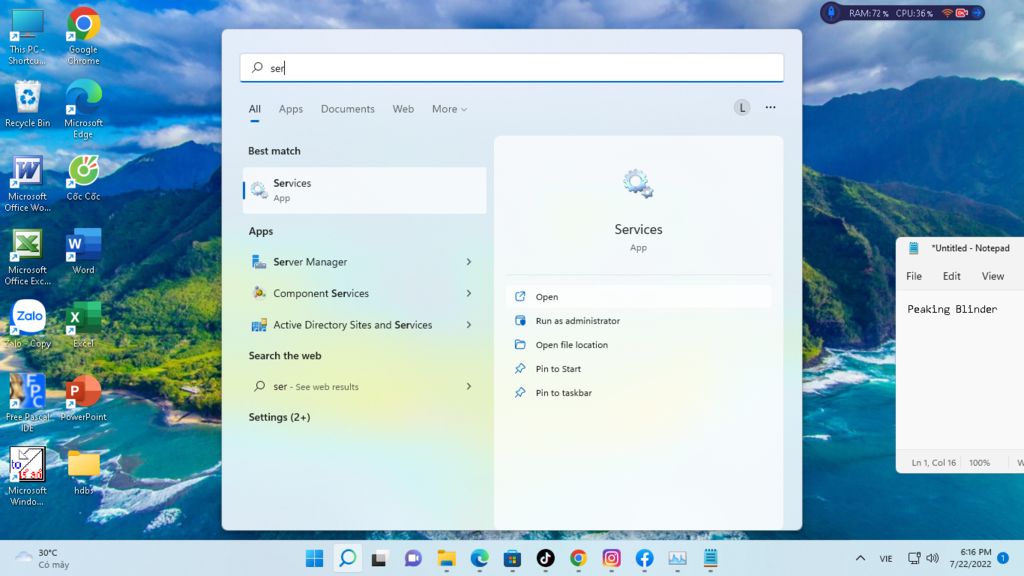The image size is (1024, 576).
Task: Click the L account avatar in search
Action: click(741, 108)
